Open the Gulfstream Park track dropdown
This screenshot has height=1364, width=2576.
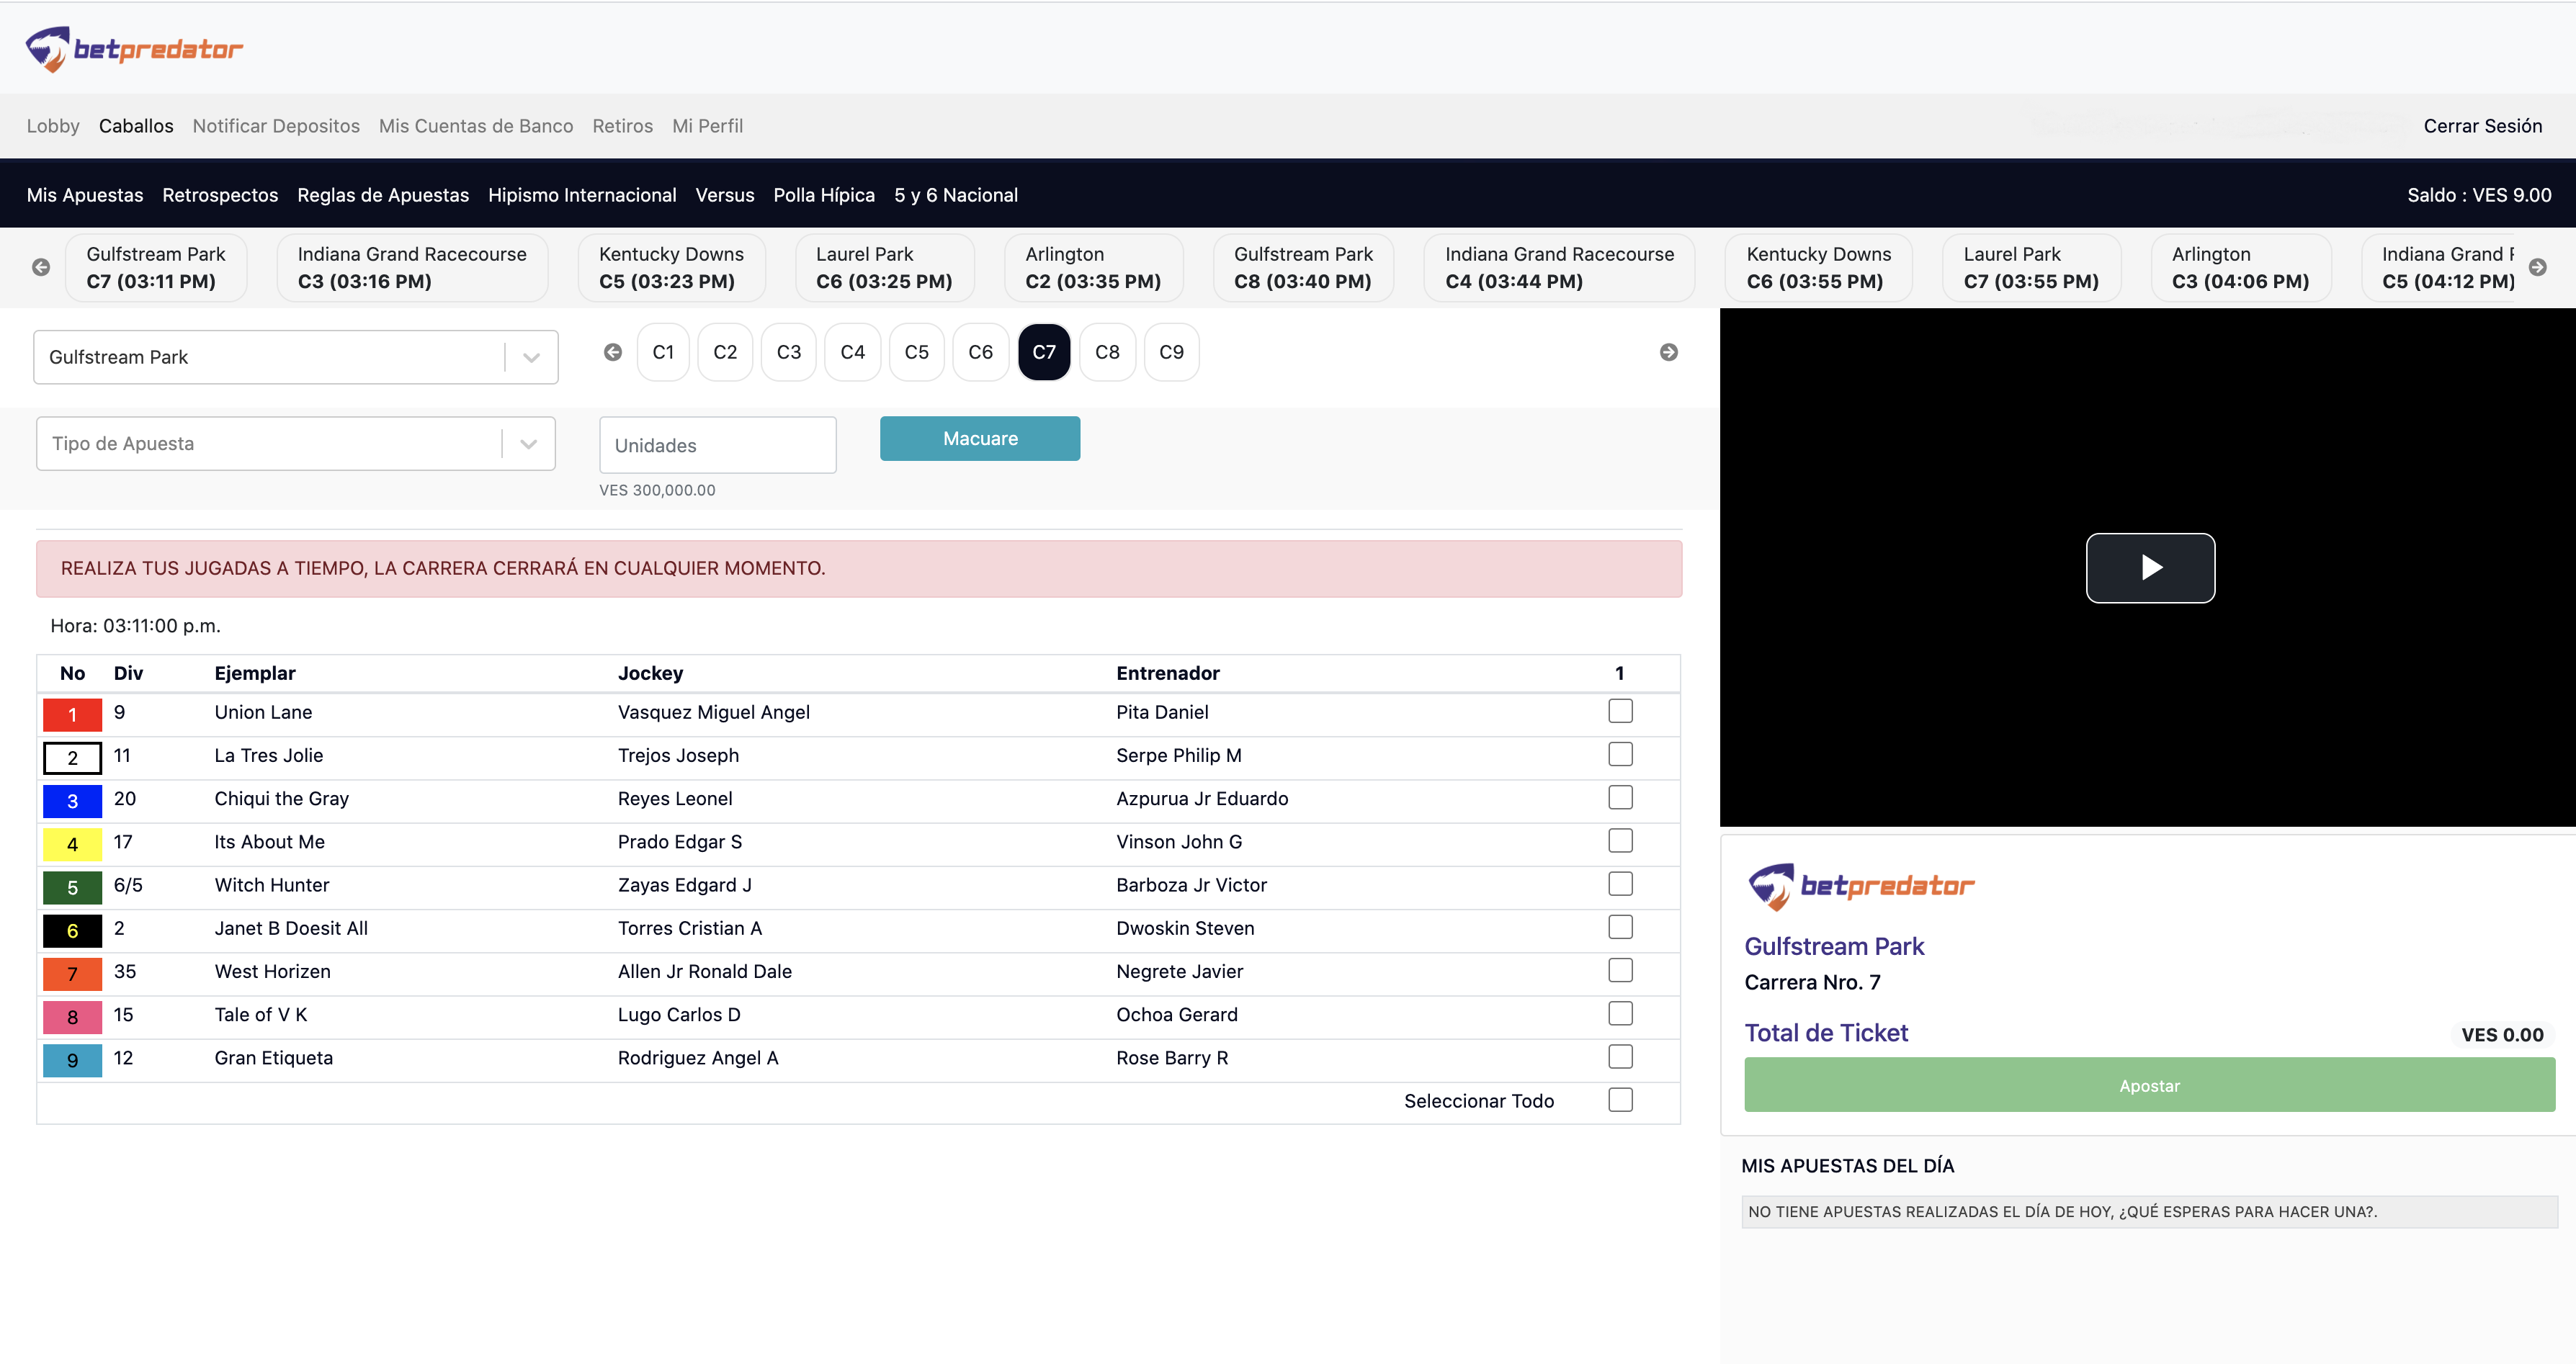pyautogui.click(x=295, y=357)
